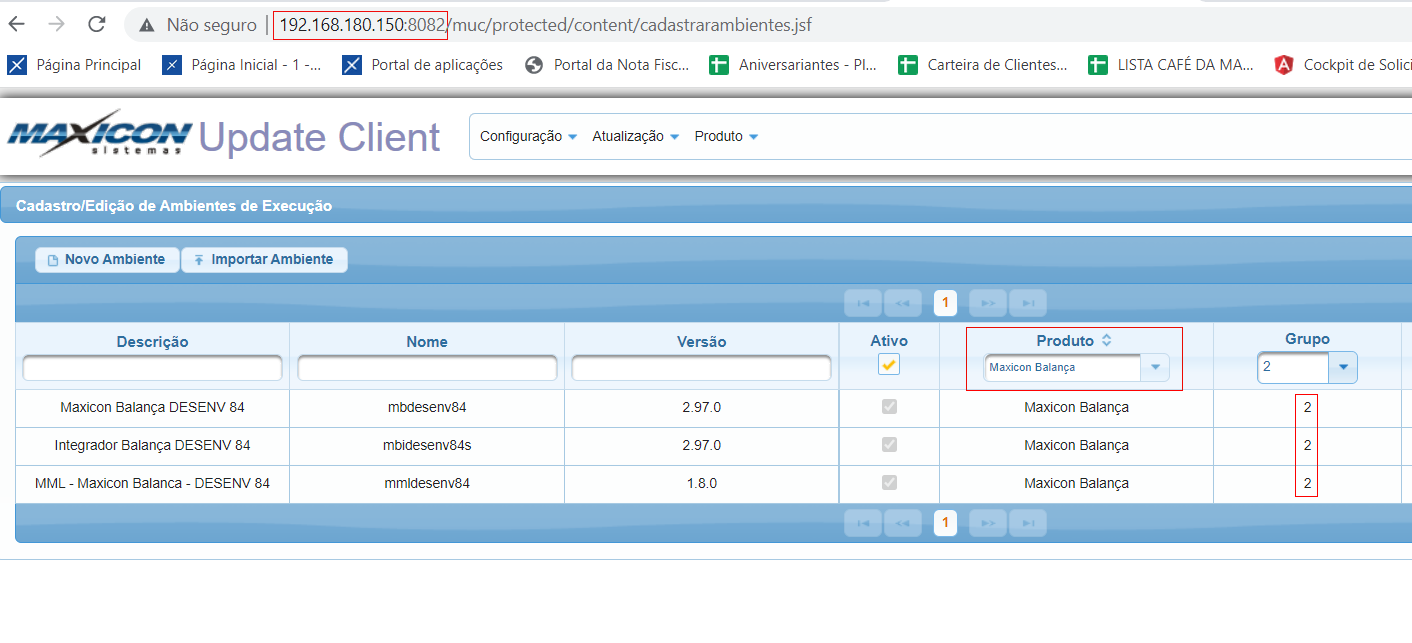Go to first page in top paginator
The image size is (1412, 643).
[x=863, y=302]
